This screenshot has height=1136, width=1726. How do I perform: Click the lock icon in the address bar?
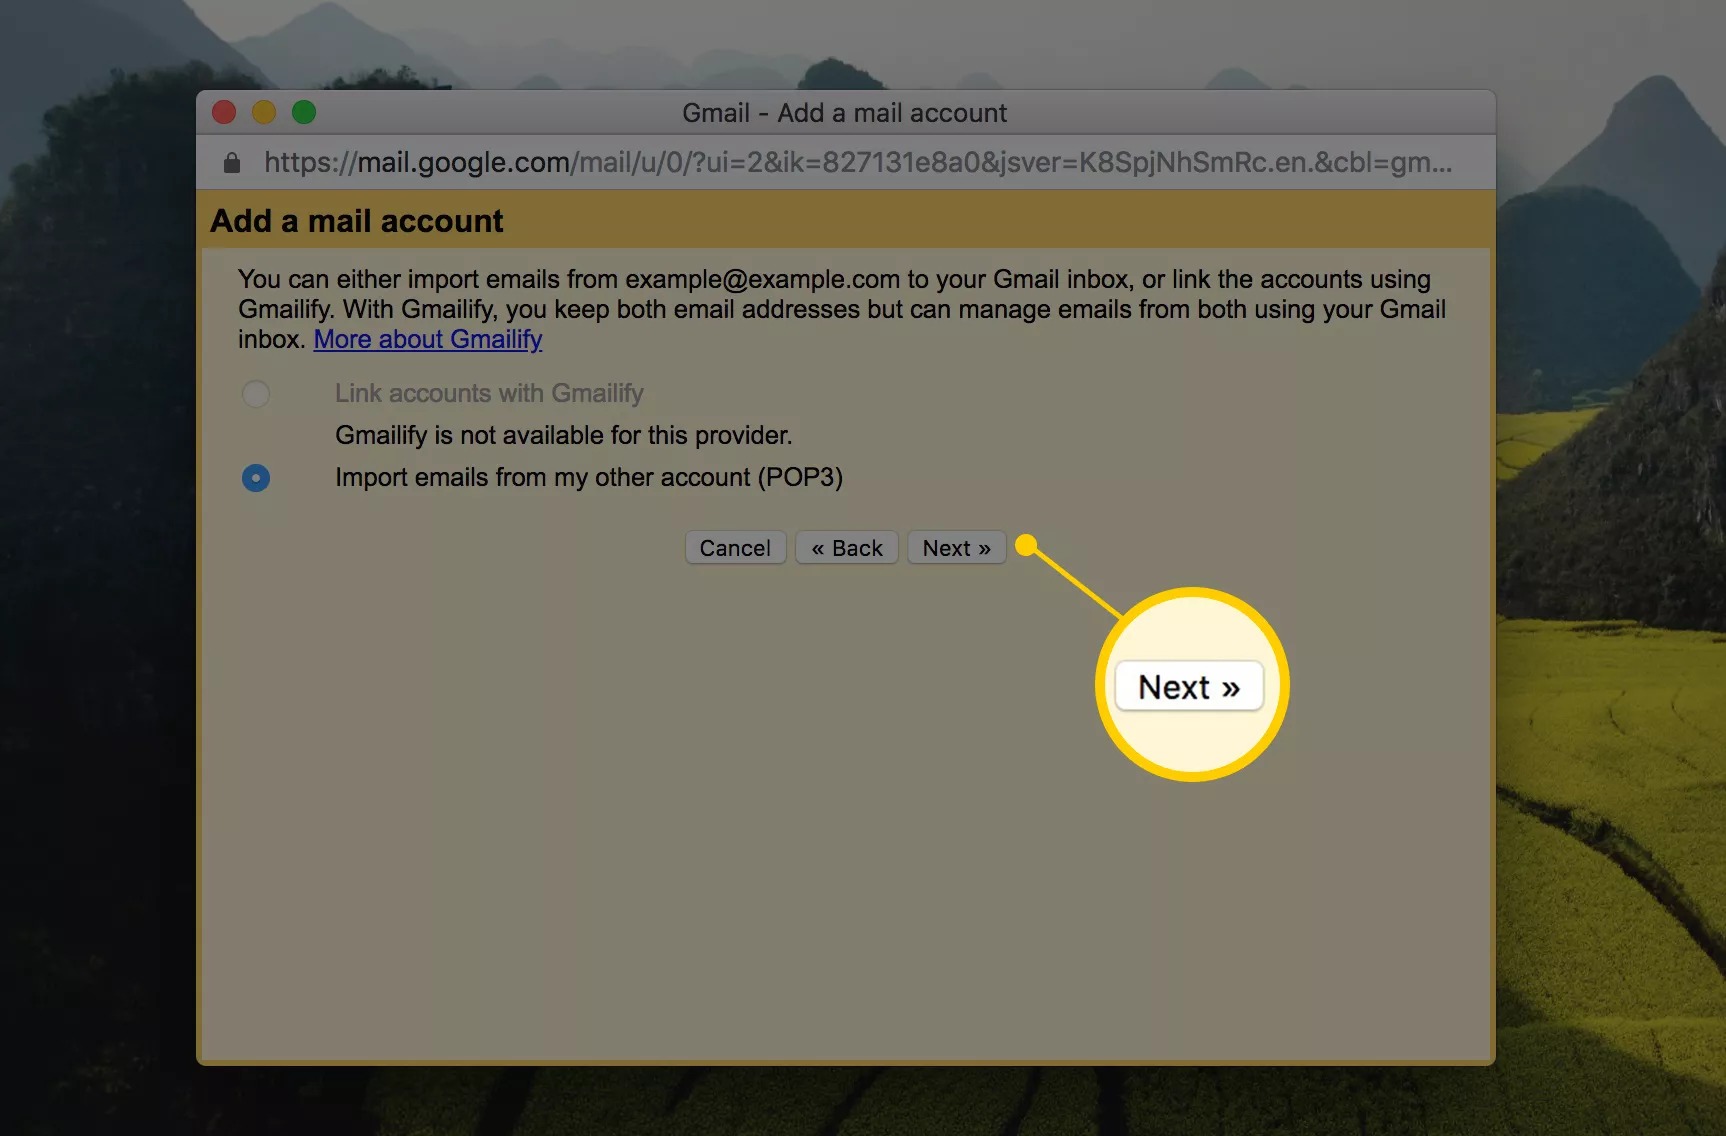click(x=232, y=162)
